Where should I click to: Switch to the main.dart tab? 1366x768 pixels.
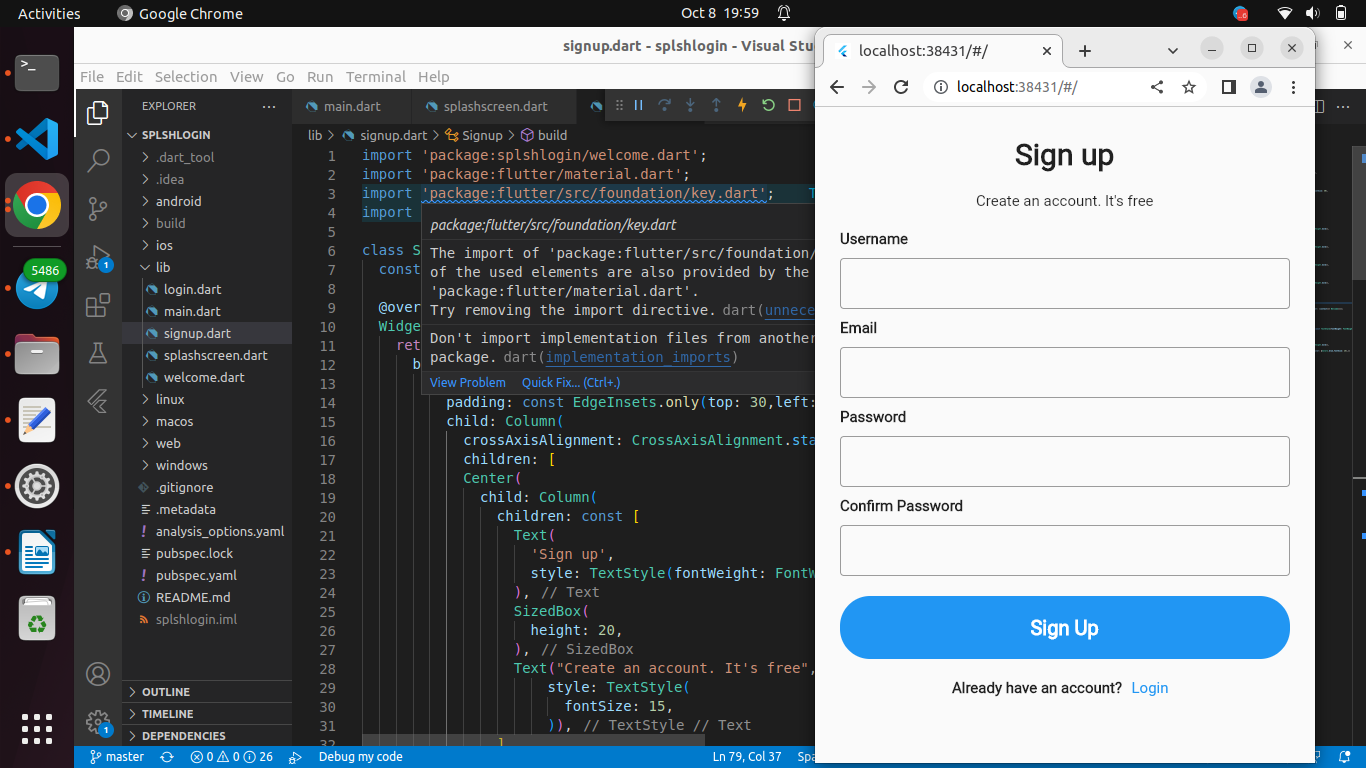[351, 106]
